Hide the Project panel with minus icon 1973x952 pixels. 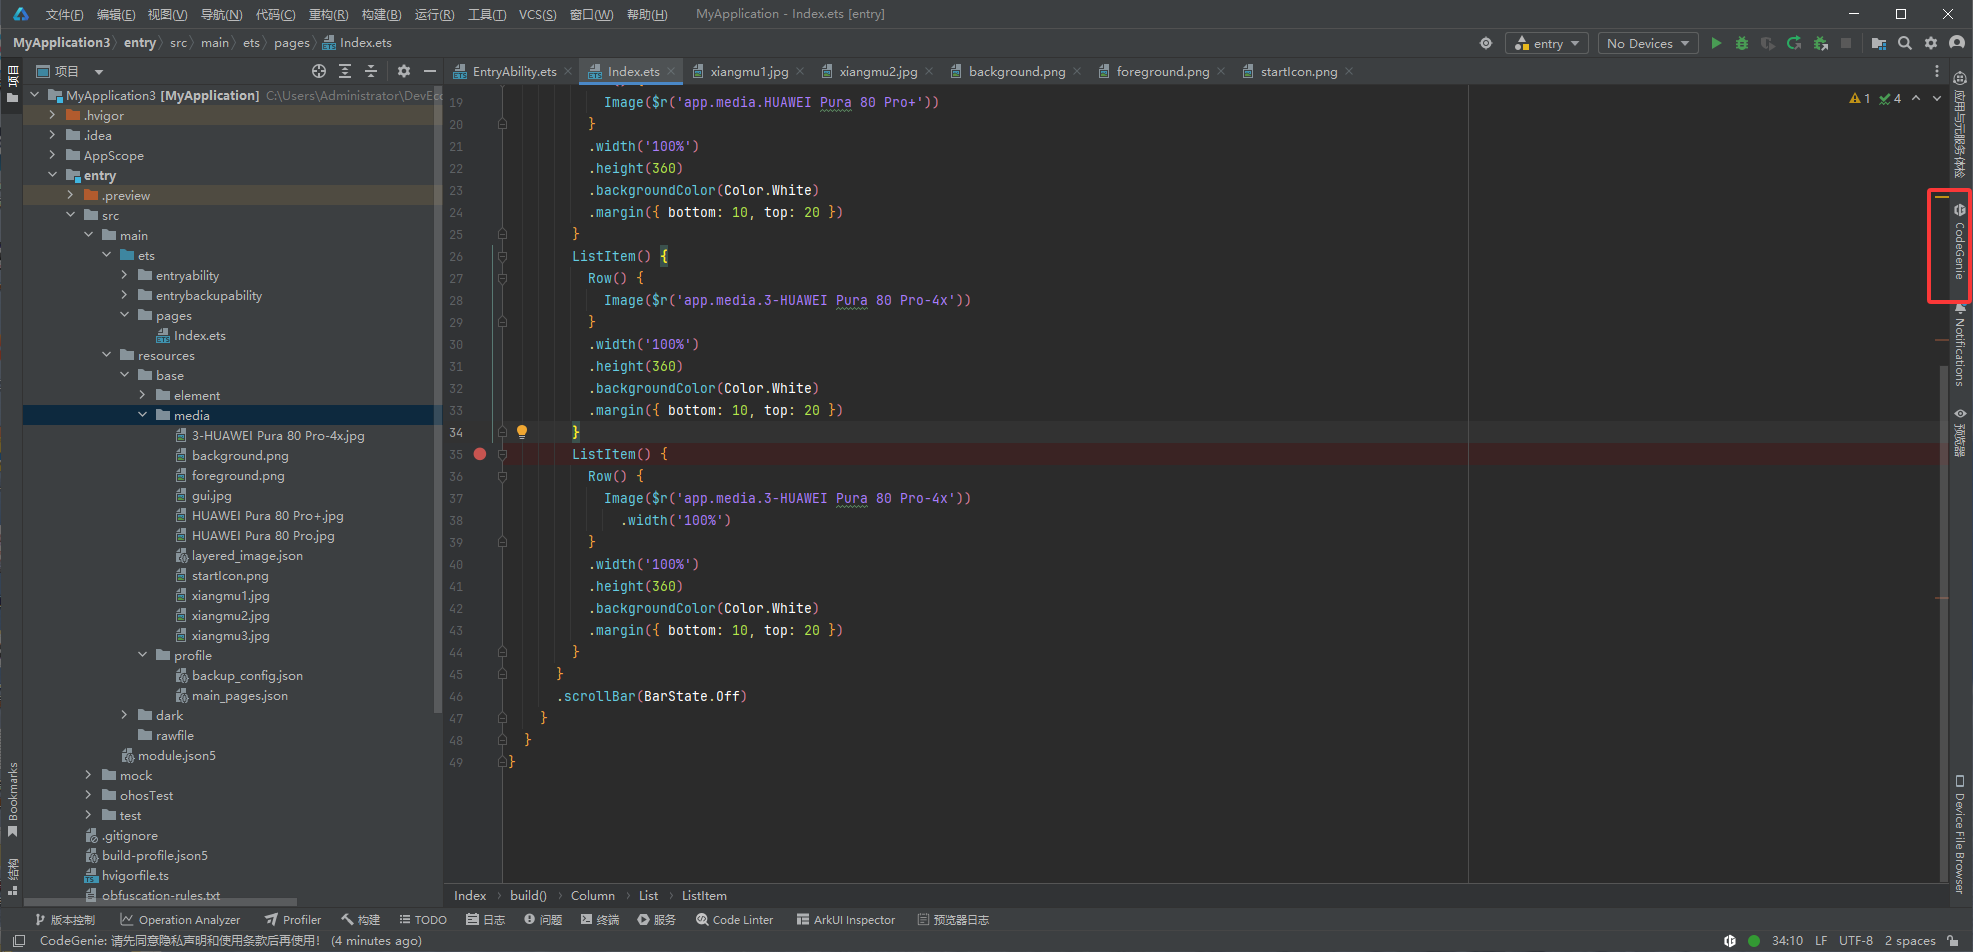[x=430, y=71]
